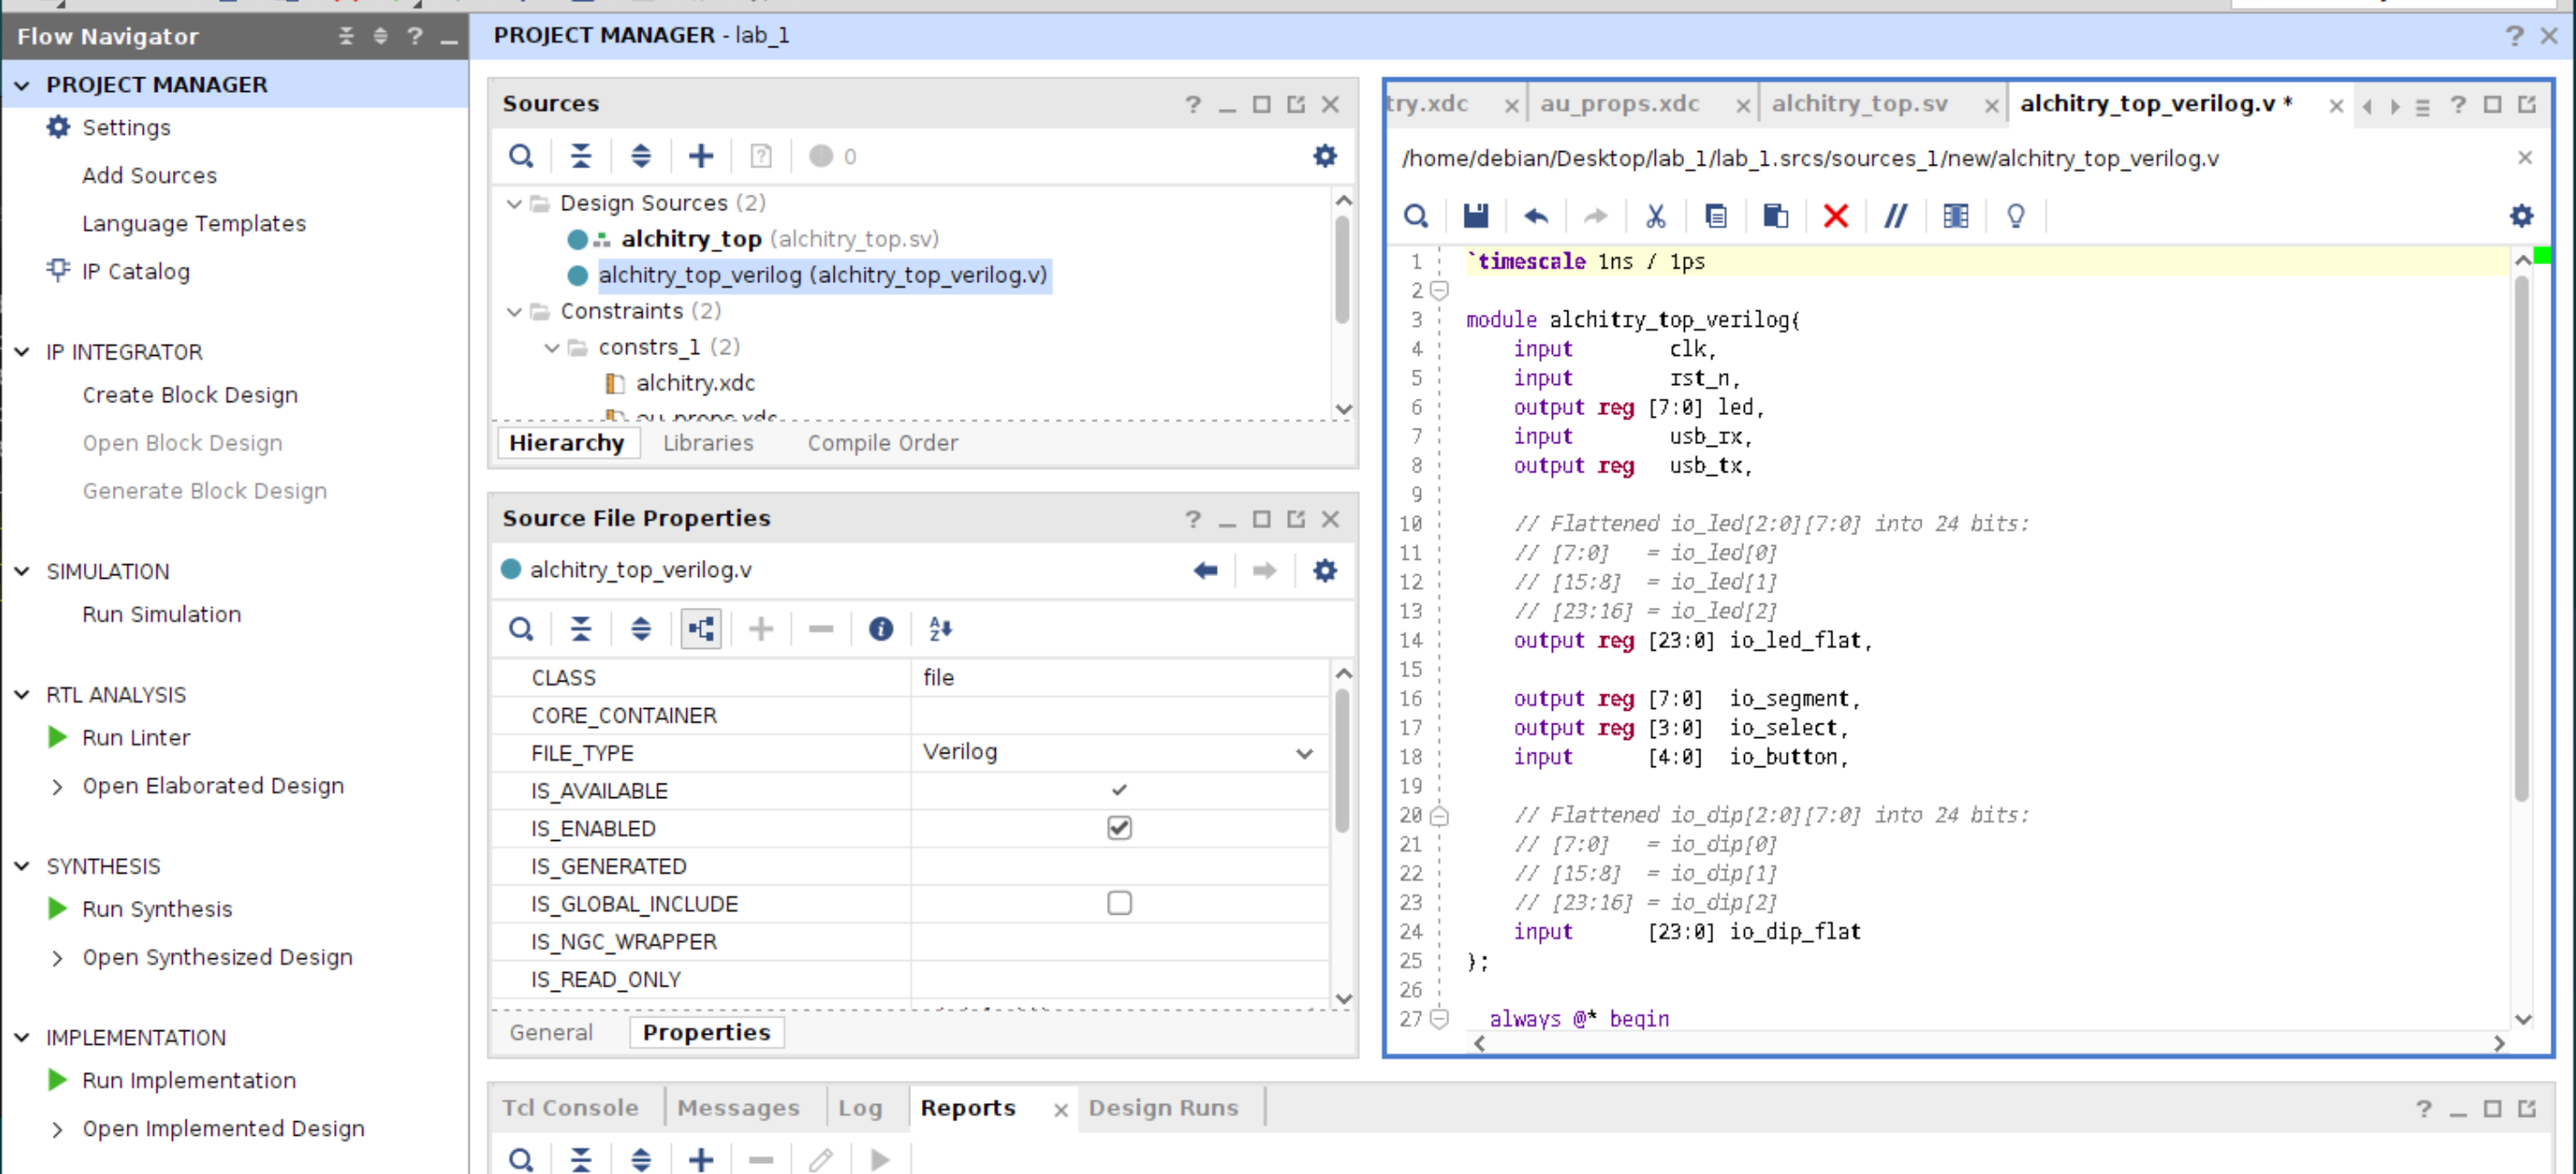Check the IS_GLOBAL_INCLUDE checkbox
Viewport: 2576px width, 1174px height.
[1119, 904]
